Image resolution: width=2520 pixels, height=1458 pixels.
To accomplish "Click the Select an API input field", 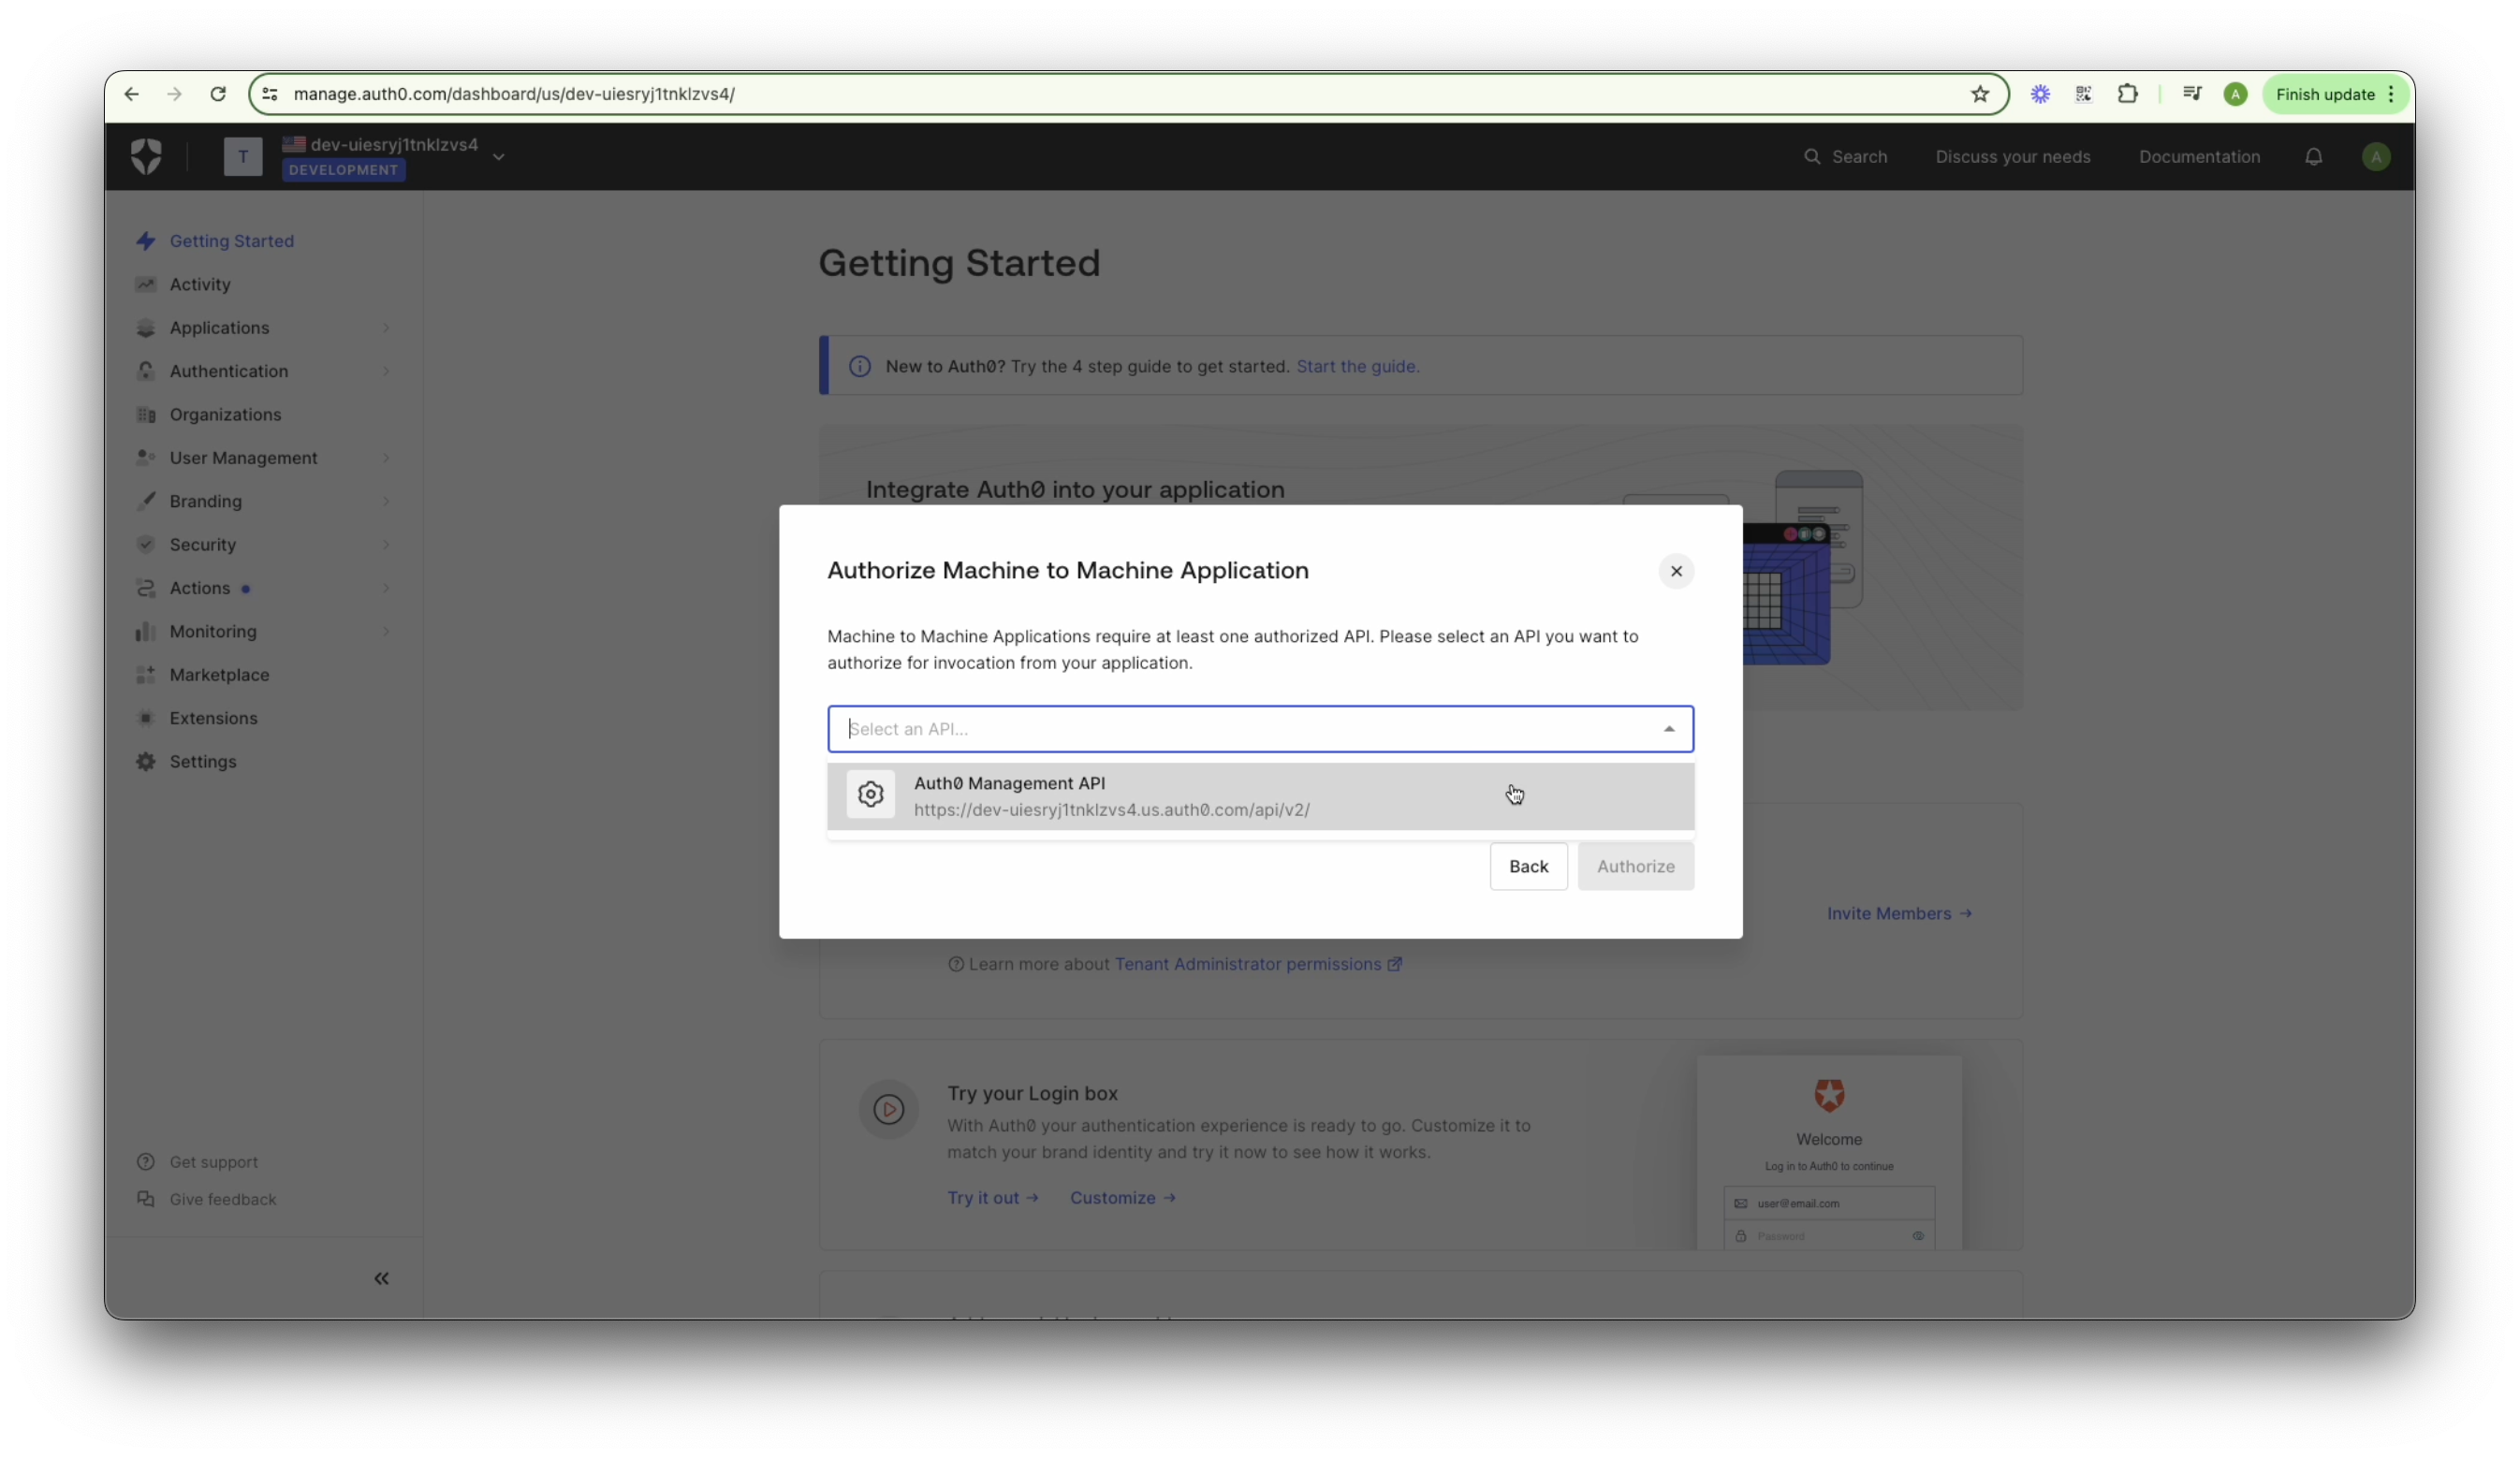I will coord(1260,729).
